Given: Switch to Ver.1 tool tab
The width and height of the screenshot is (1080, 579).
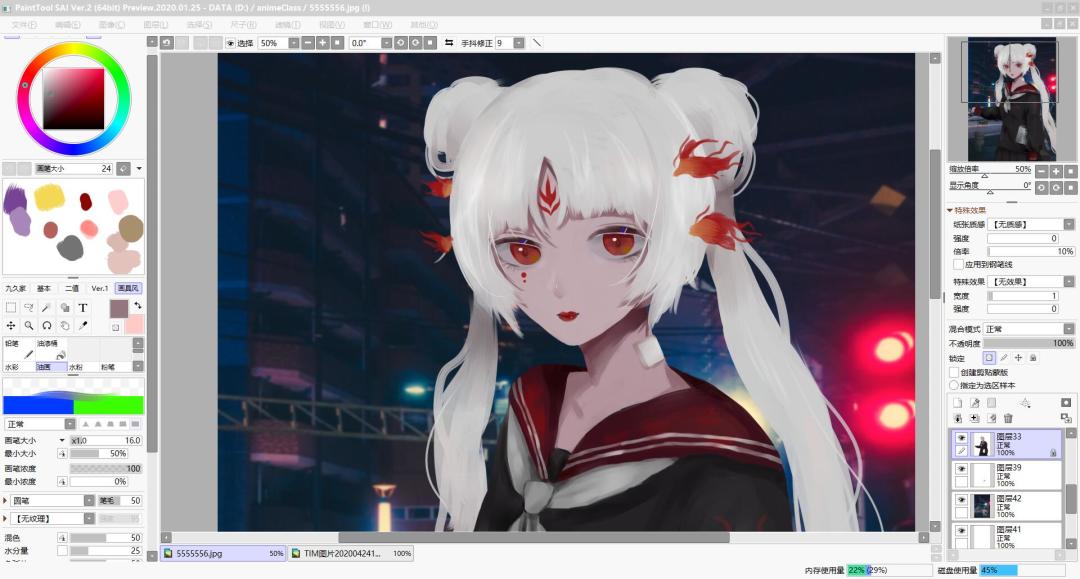Looking at the screenshot, I should [x=101, y=288].
